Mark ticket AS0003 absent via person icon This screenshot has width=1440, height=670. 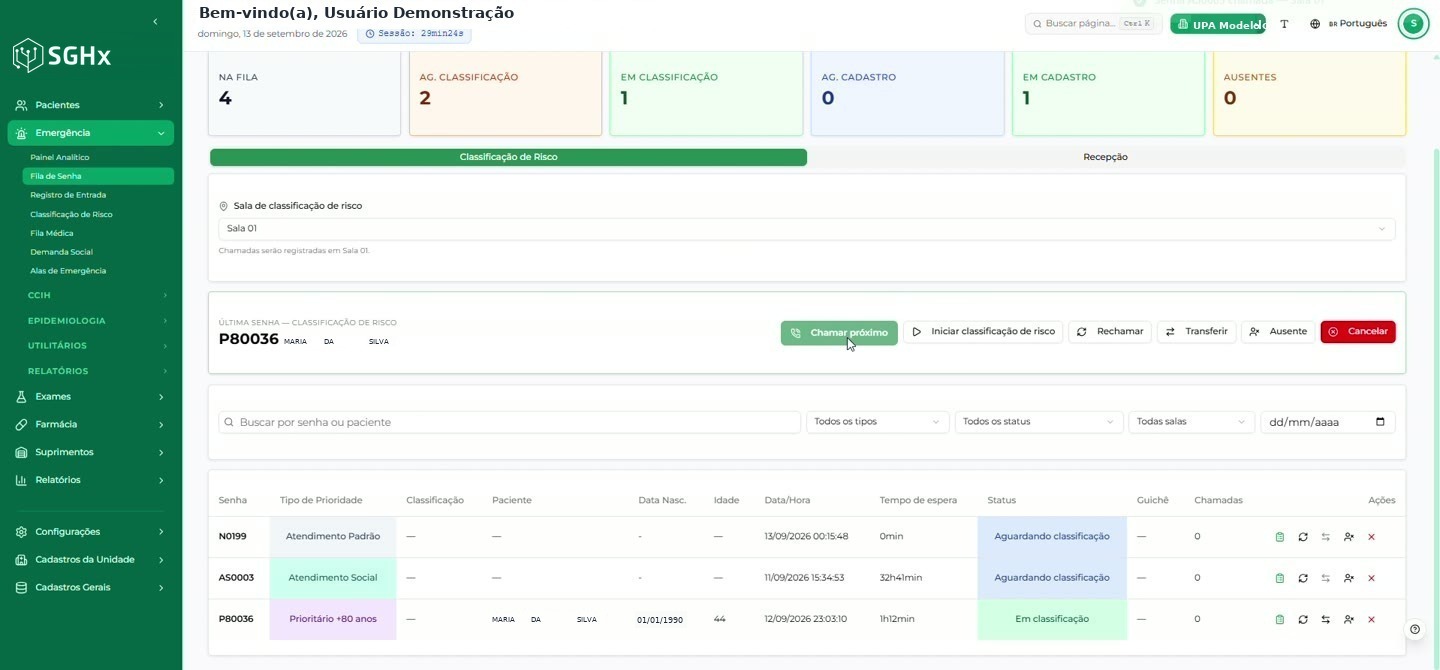point(1349,578)
